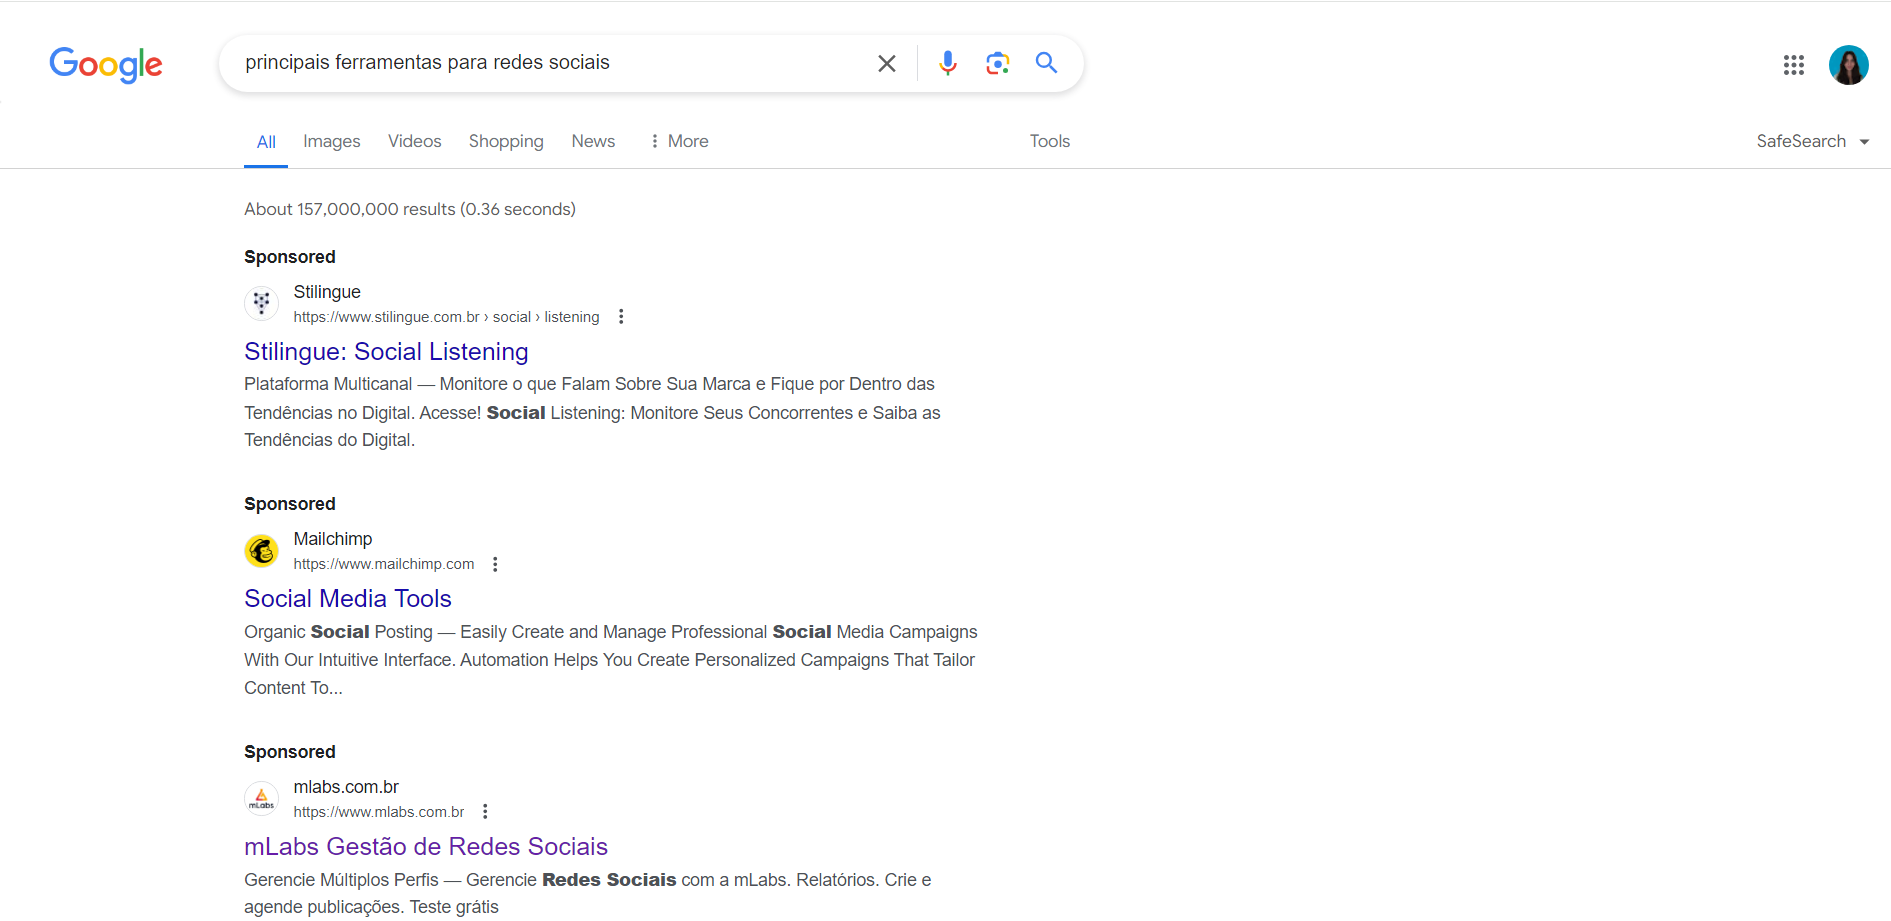1891x921 pixels.
Task: Open the Tools options
Action: coord(1049,142)
